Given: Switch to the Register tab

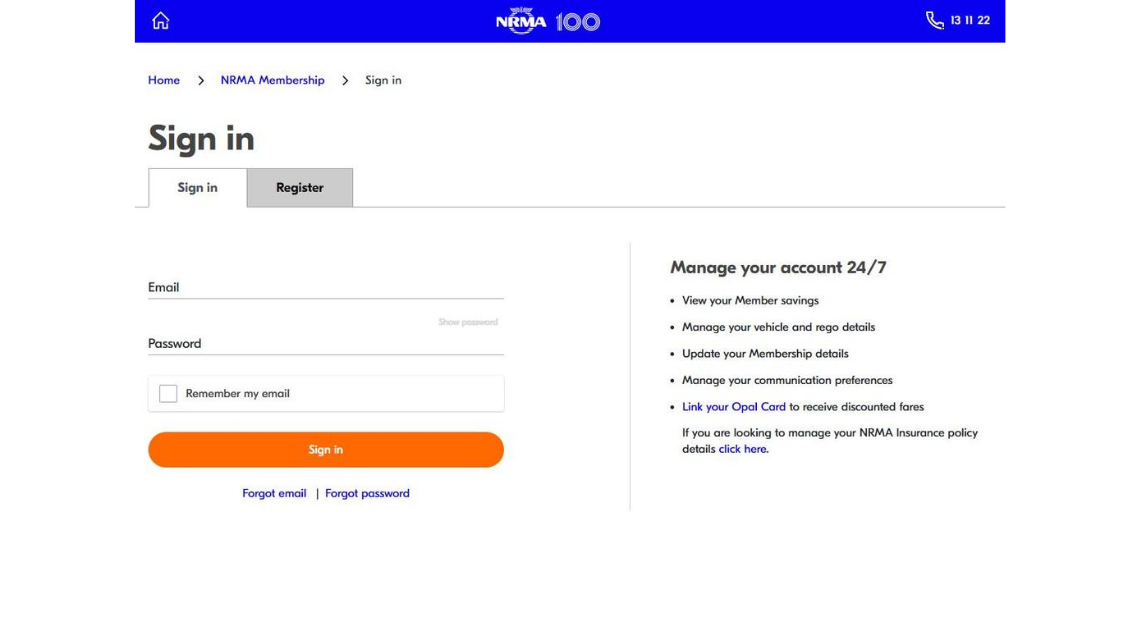Looking at the screenshot, I should (299, 187).
